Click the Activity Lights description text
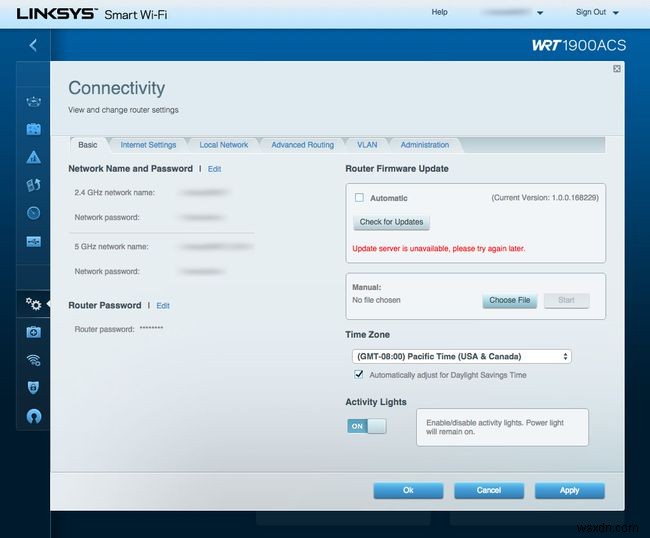650x538 pixels. coord(495,427)
